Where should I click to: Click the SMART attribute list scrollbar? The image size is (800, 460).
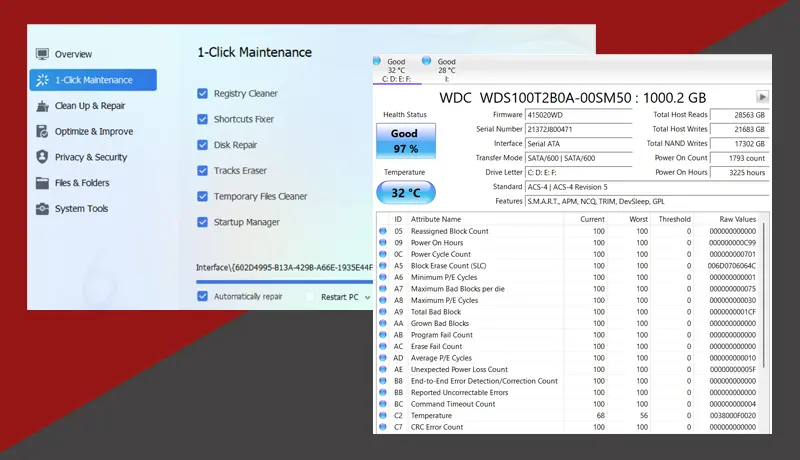point(764,294)
